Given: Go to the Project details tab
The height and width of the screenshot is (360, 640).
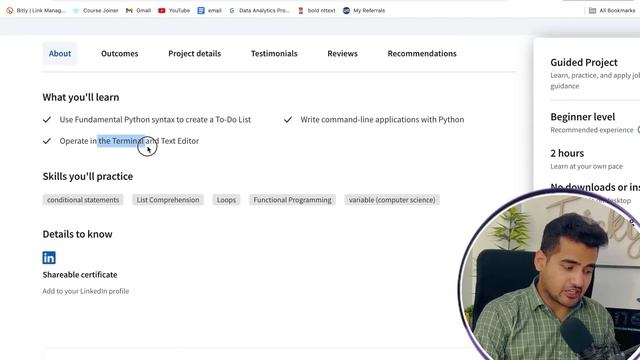Looking at the screenshot, I should [x=194, y=53].
